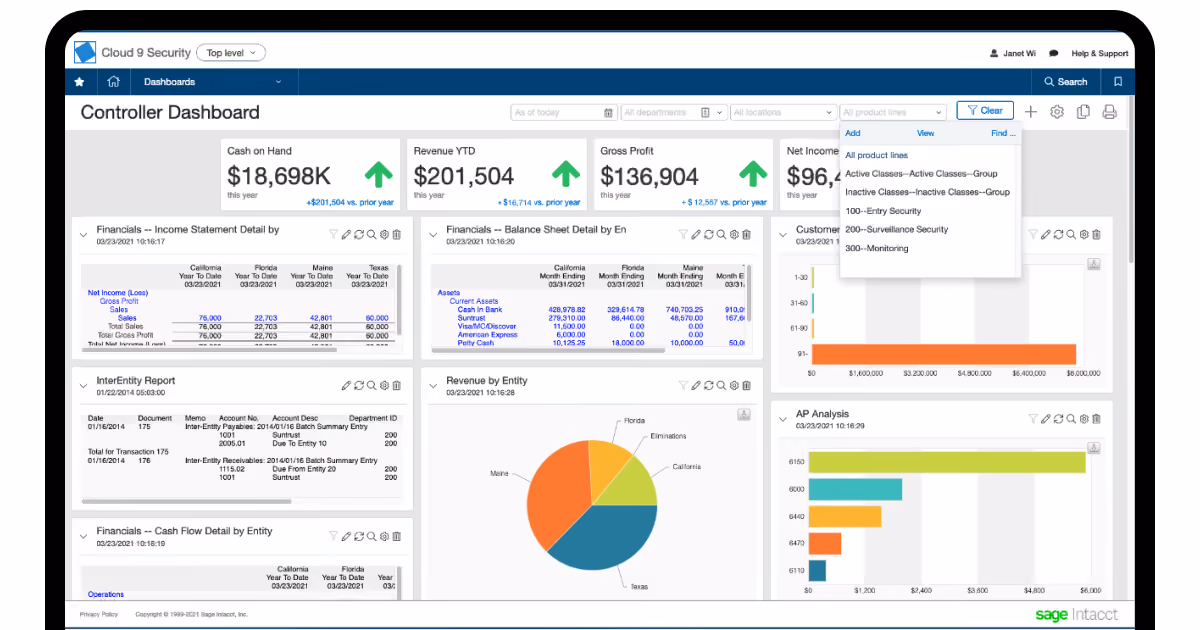Viewport: 1200px width, 630px height.
Task: Edit the InterEntity Report panel
Action: coord(346,385)
